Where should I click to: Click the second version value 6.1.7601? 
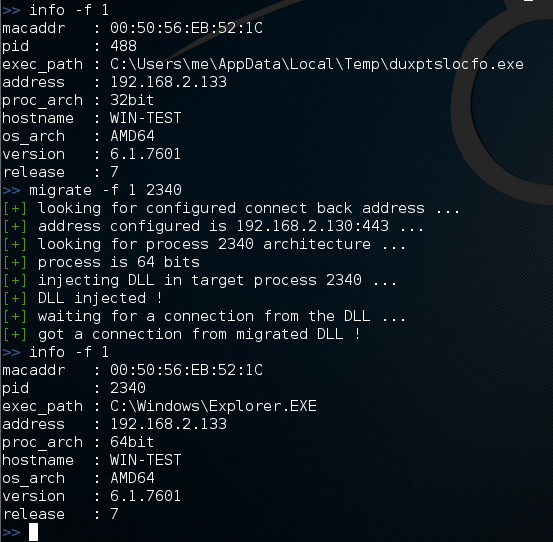pos(145,496)
